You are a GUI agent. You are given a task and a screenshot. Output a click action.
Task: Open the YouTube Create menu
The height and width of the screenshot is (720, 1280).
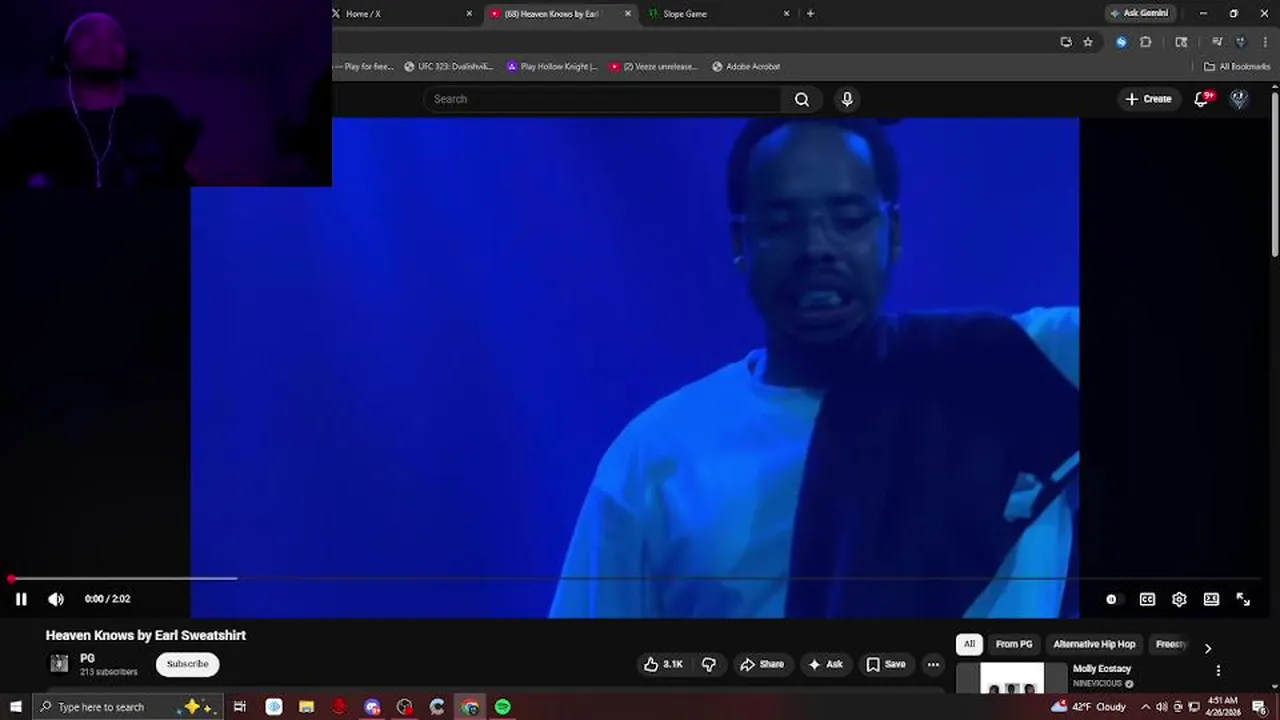point(1148,99)
